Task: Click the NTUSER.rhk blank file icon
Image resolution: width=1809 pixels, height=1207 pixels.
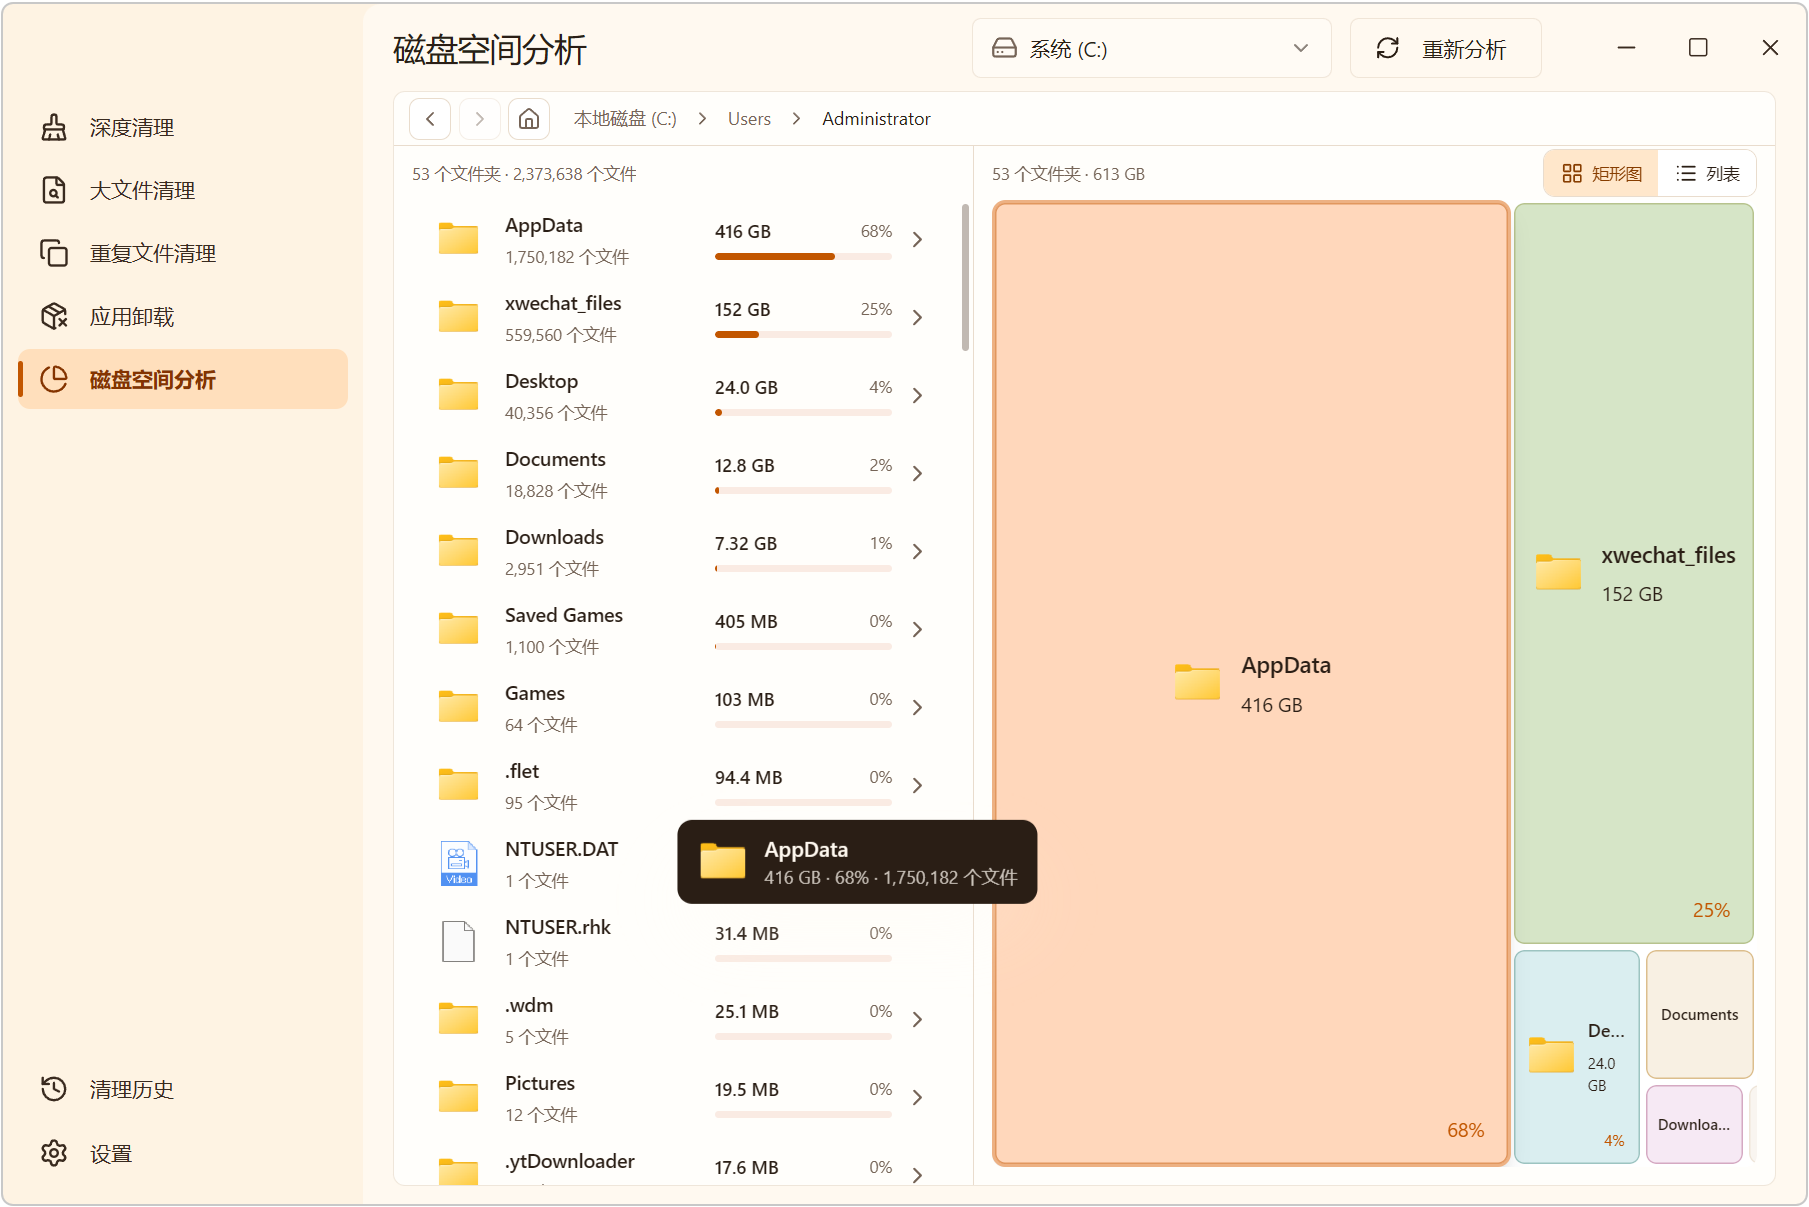Action: click(x=459, y=941)
